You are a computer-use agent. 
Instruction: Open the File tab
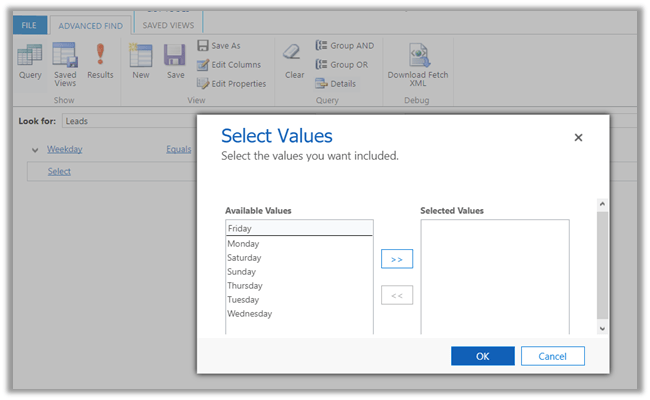[x=29, y=24]
